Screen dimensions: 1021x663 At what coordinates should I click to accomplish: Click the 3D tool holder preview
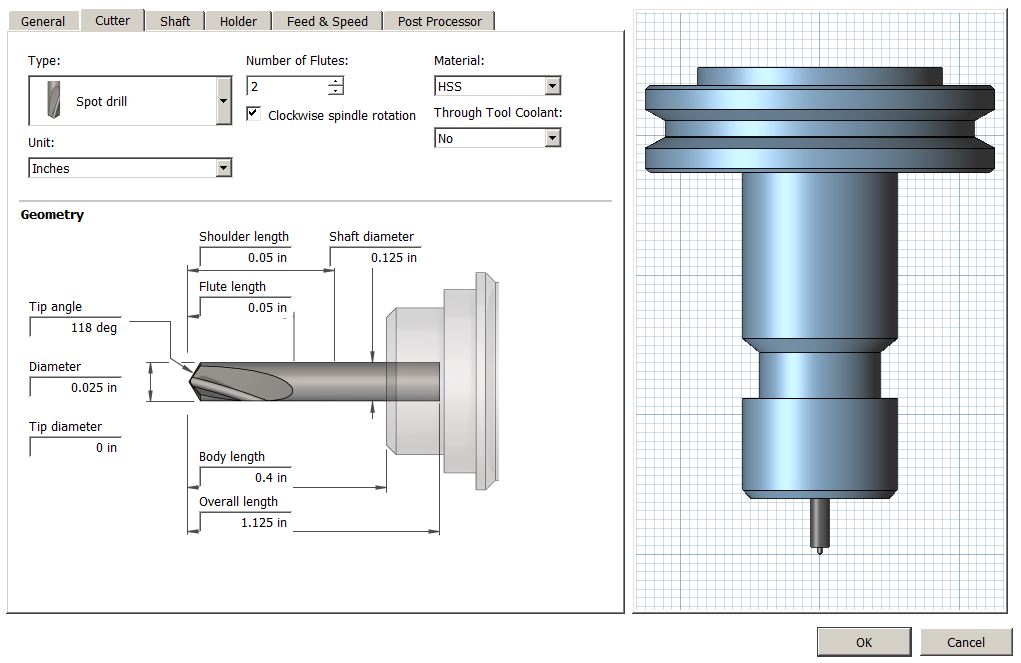(820, 312)
